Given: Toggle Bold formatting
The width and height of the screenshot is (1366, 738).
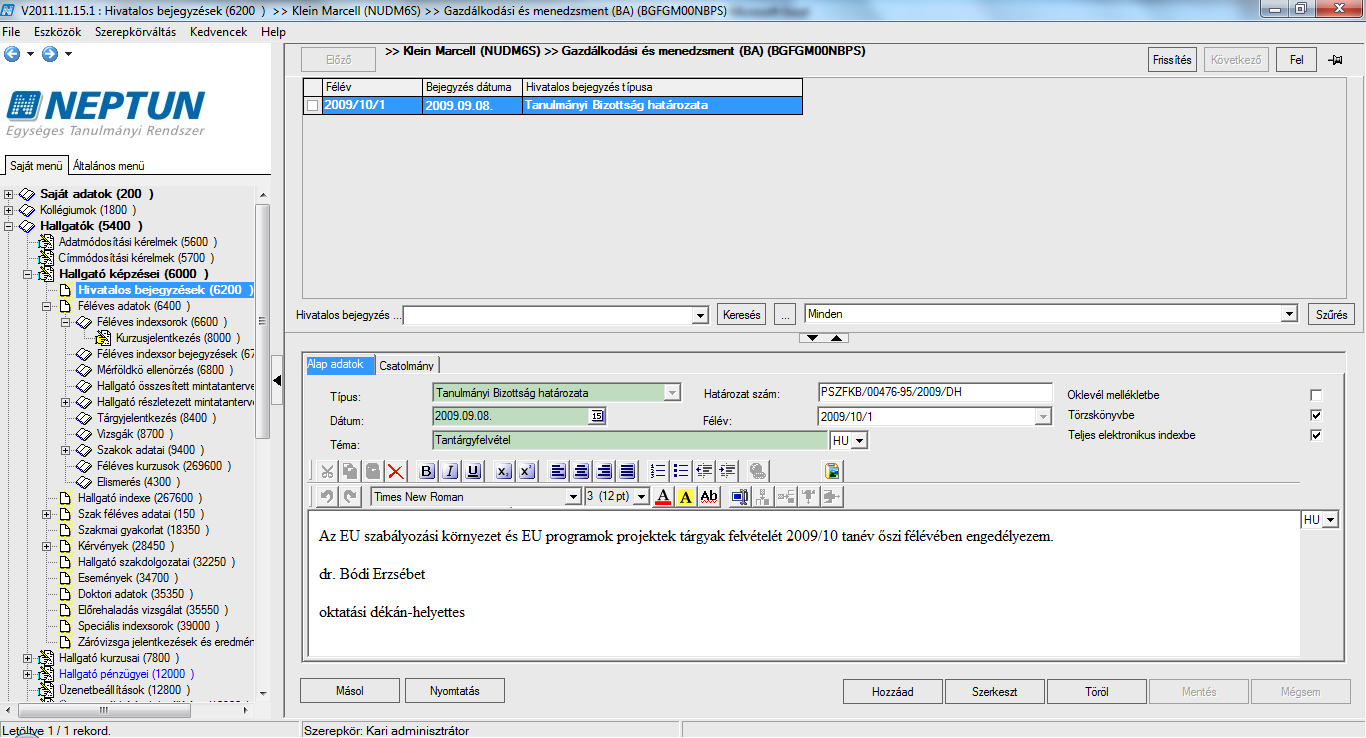Looking at the screenshot, I should pos(427,471).
